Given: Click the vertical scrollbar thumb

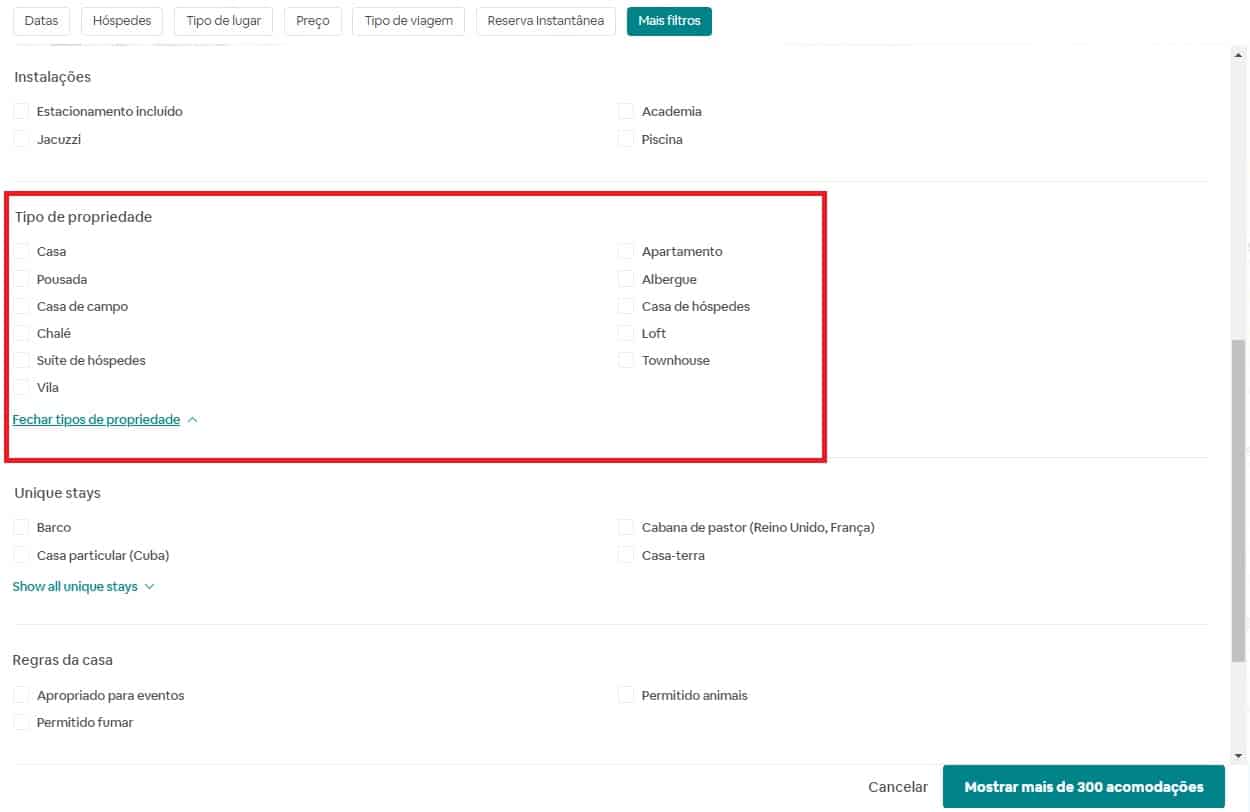Looking at the screenshot, I should pyautogui.click(x=1239, y=500).
